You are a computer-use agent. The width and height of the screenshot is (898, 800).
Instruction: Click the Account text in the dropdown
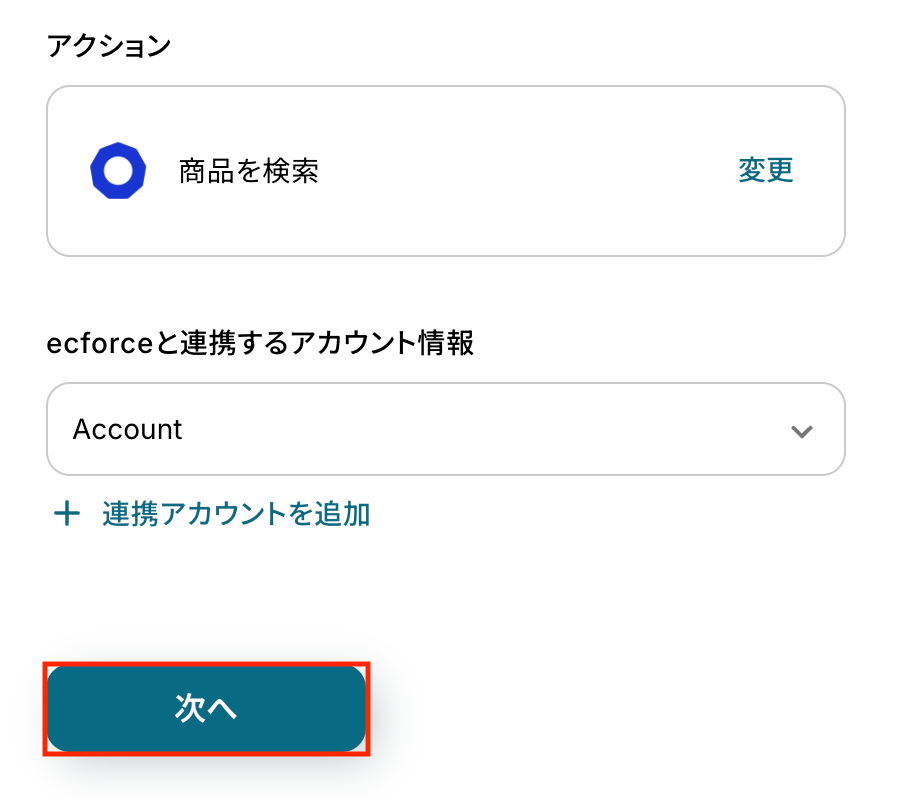127,430
